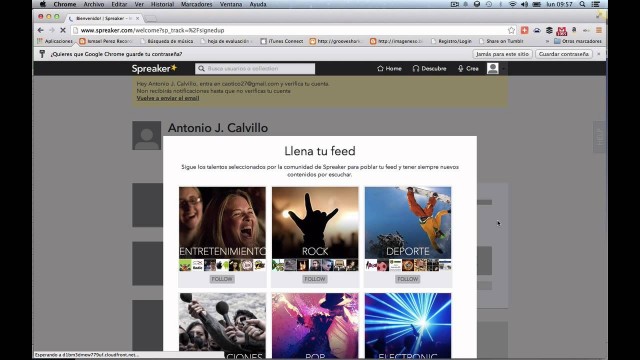Stop loading the page with the X button

tap(63, 30)
